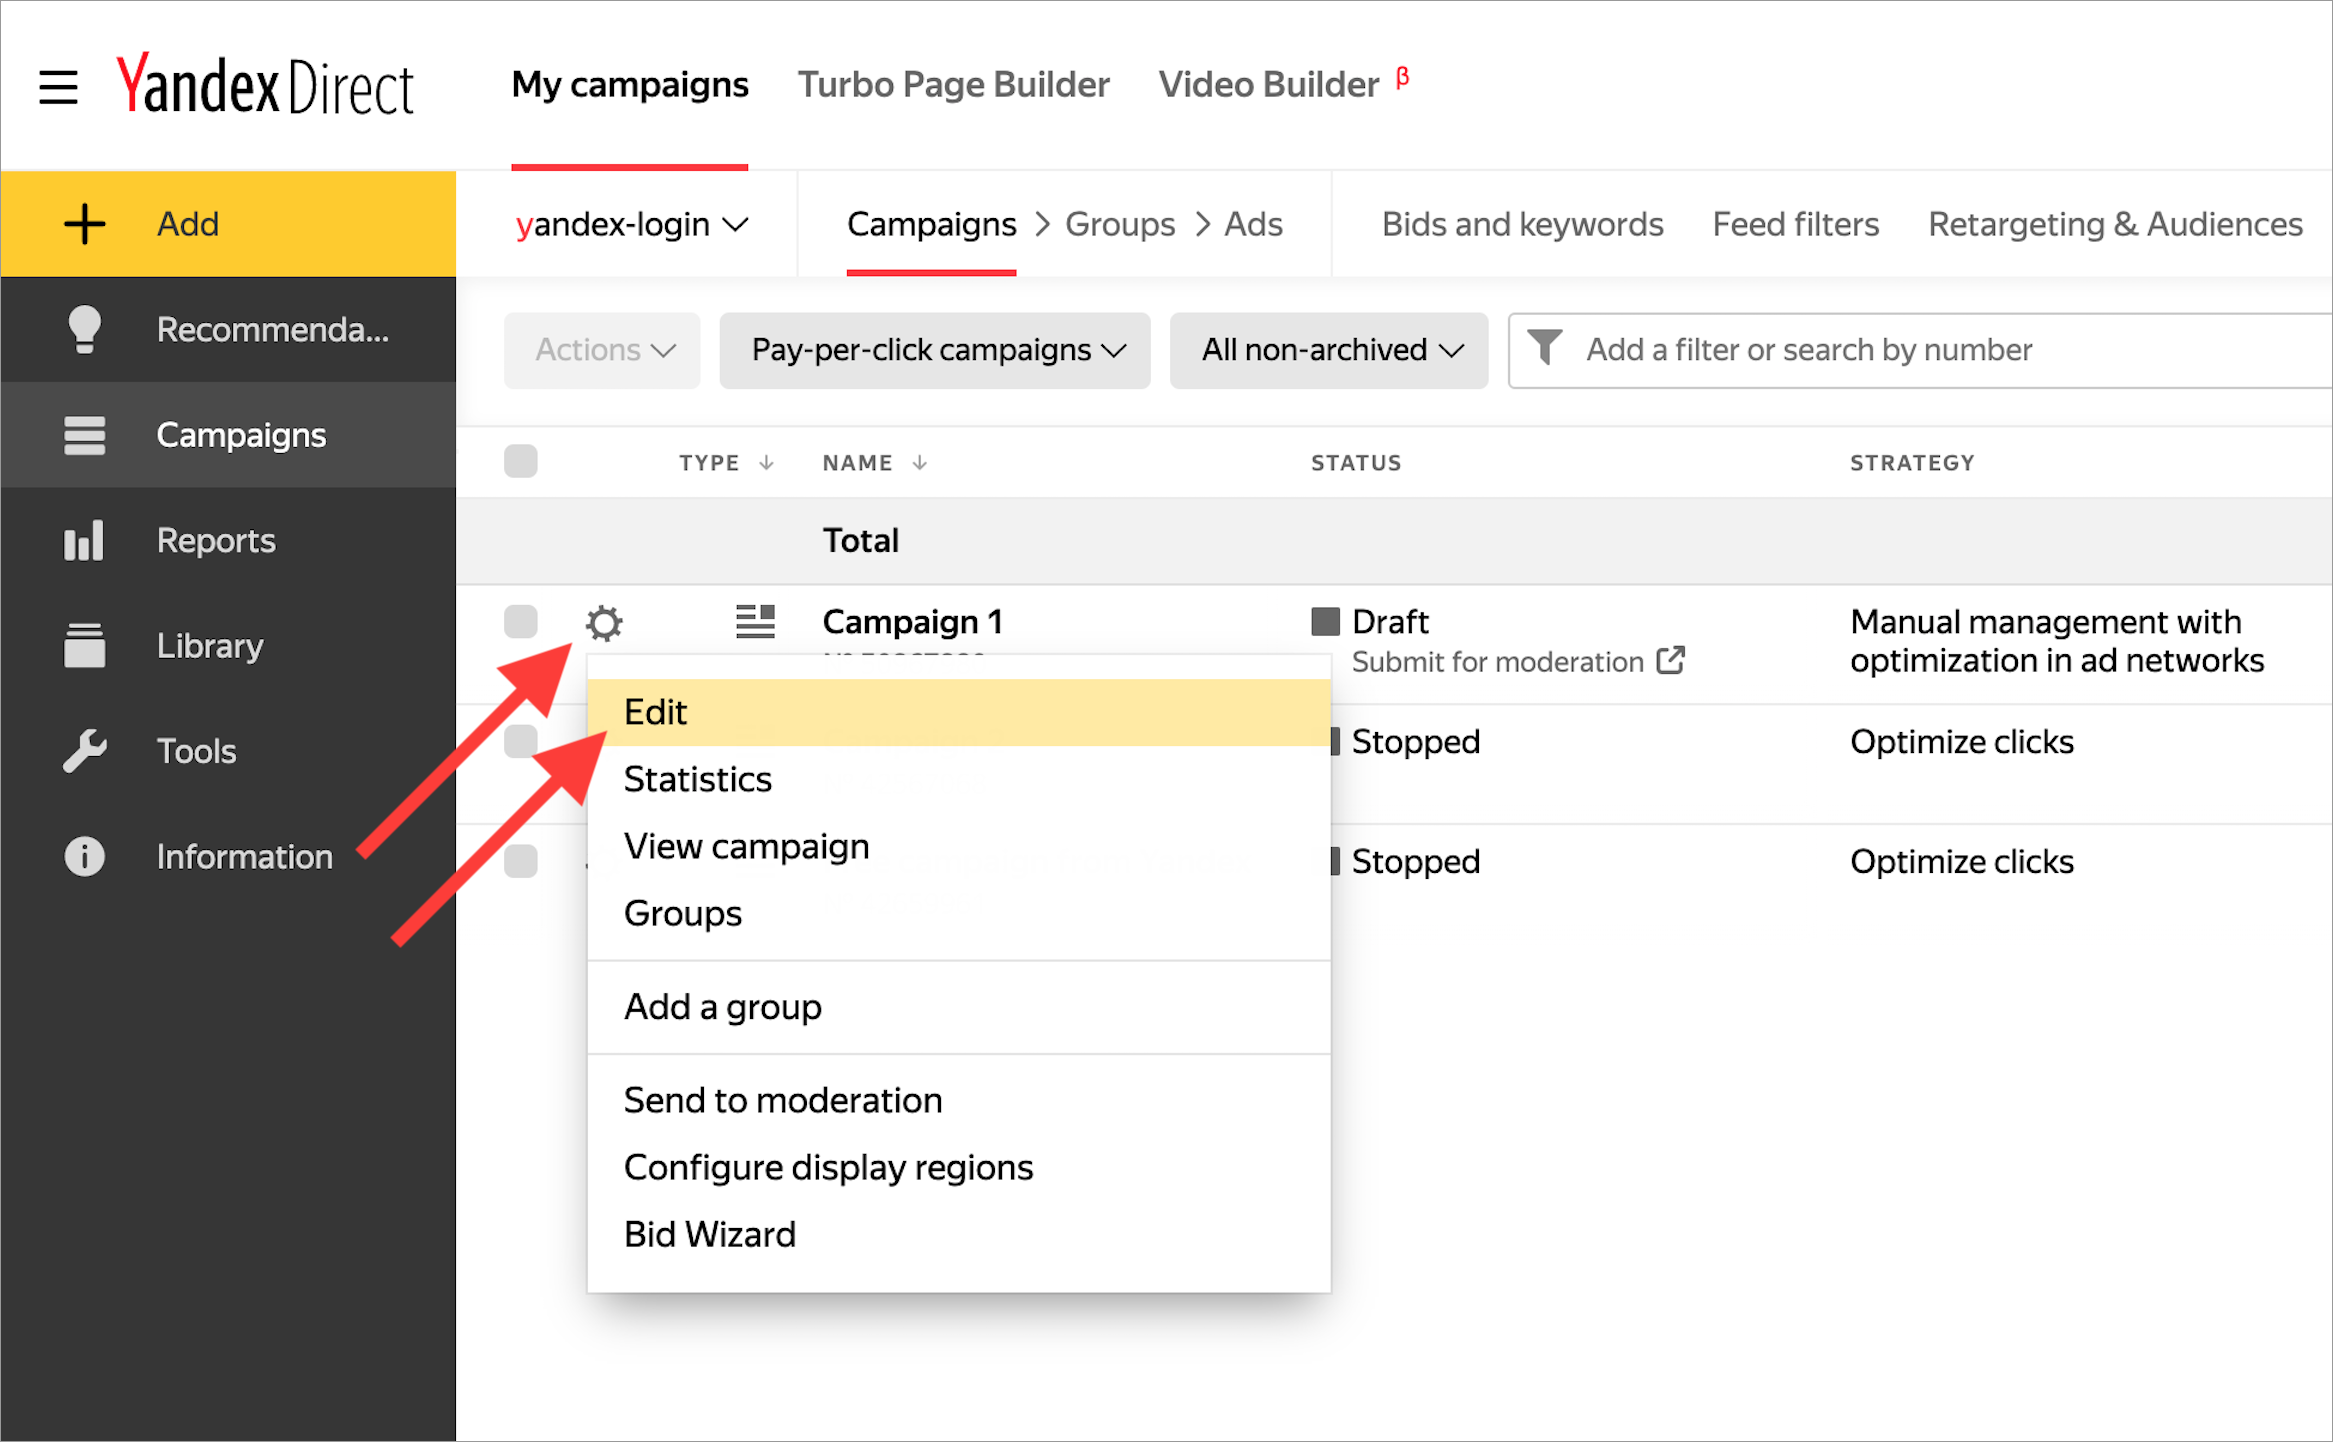Viewport: 2333px width, 1442px height.
Task: Open Bids and keywords tab
Action: point(1522,224)
